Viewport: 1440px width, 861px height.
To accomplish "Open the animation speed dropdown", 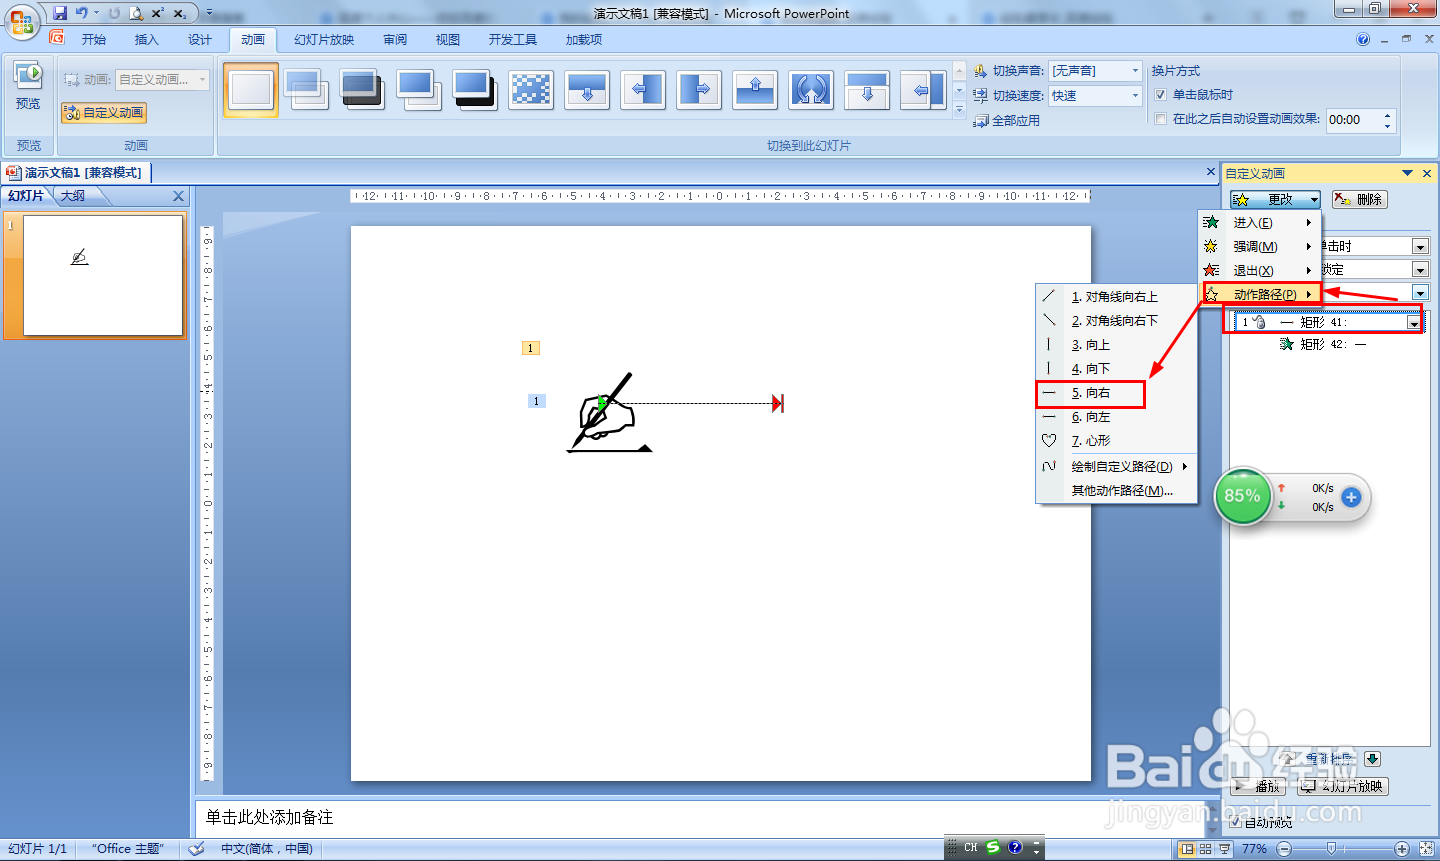I will coord(1420,293).
